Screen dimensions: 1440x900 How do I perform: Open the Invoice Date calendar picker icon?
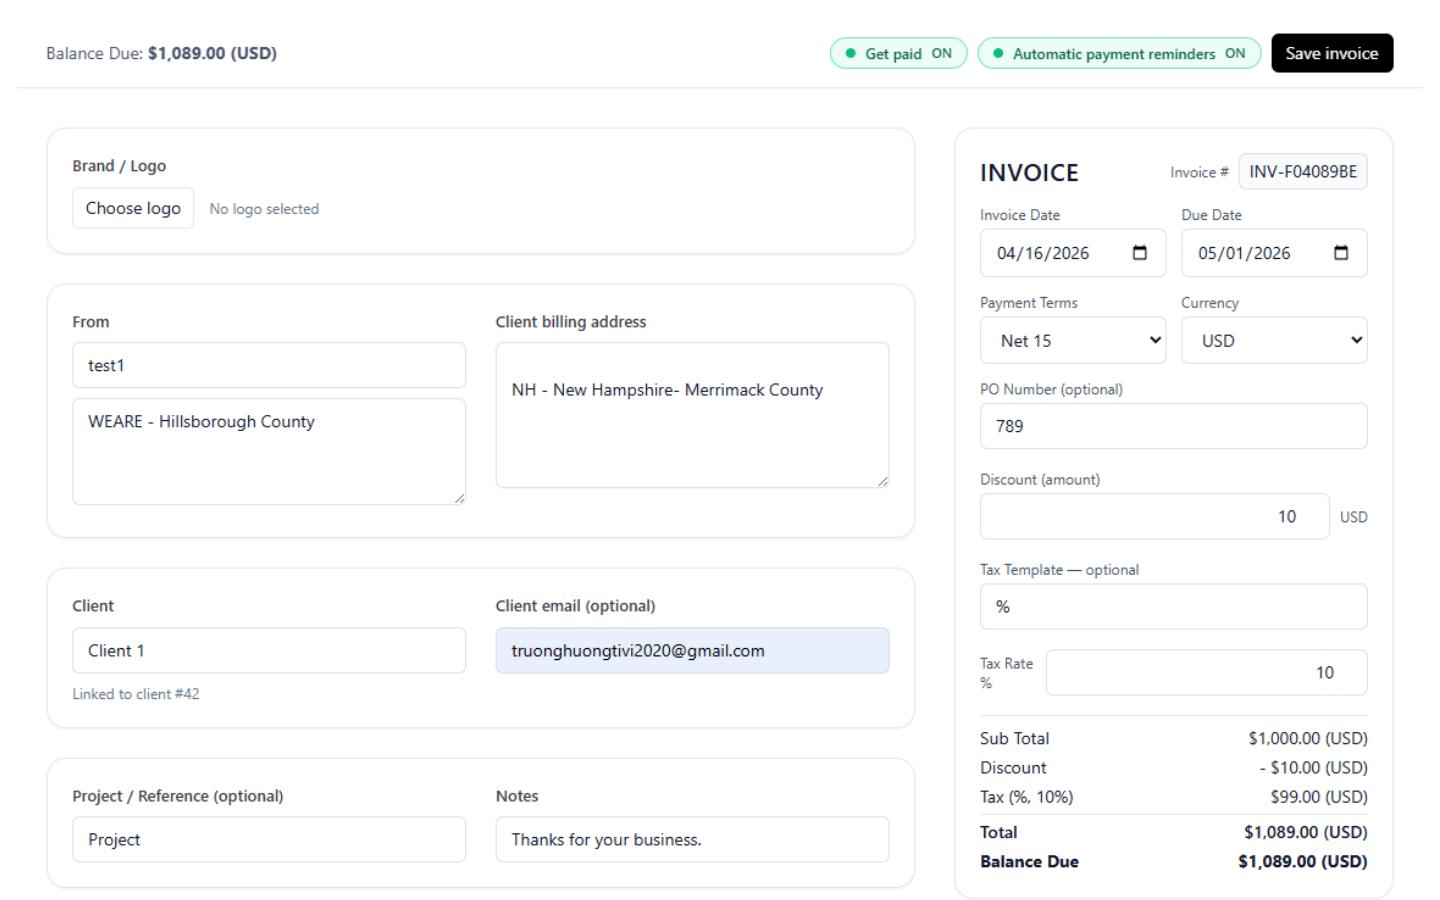click(1139, 253)
